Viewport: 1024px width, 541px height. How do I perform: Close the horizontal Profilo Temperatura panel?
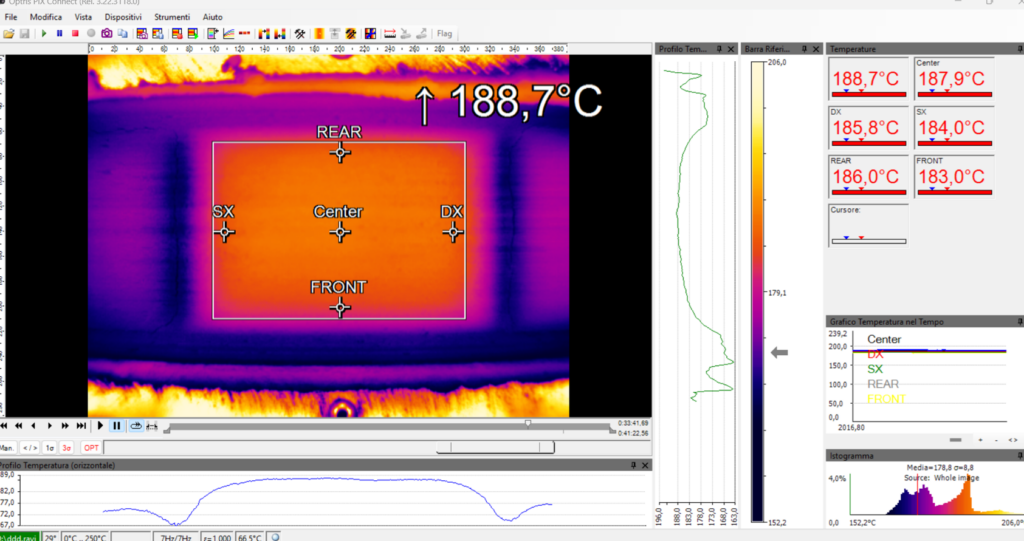coord(645,465)
